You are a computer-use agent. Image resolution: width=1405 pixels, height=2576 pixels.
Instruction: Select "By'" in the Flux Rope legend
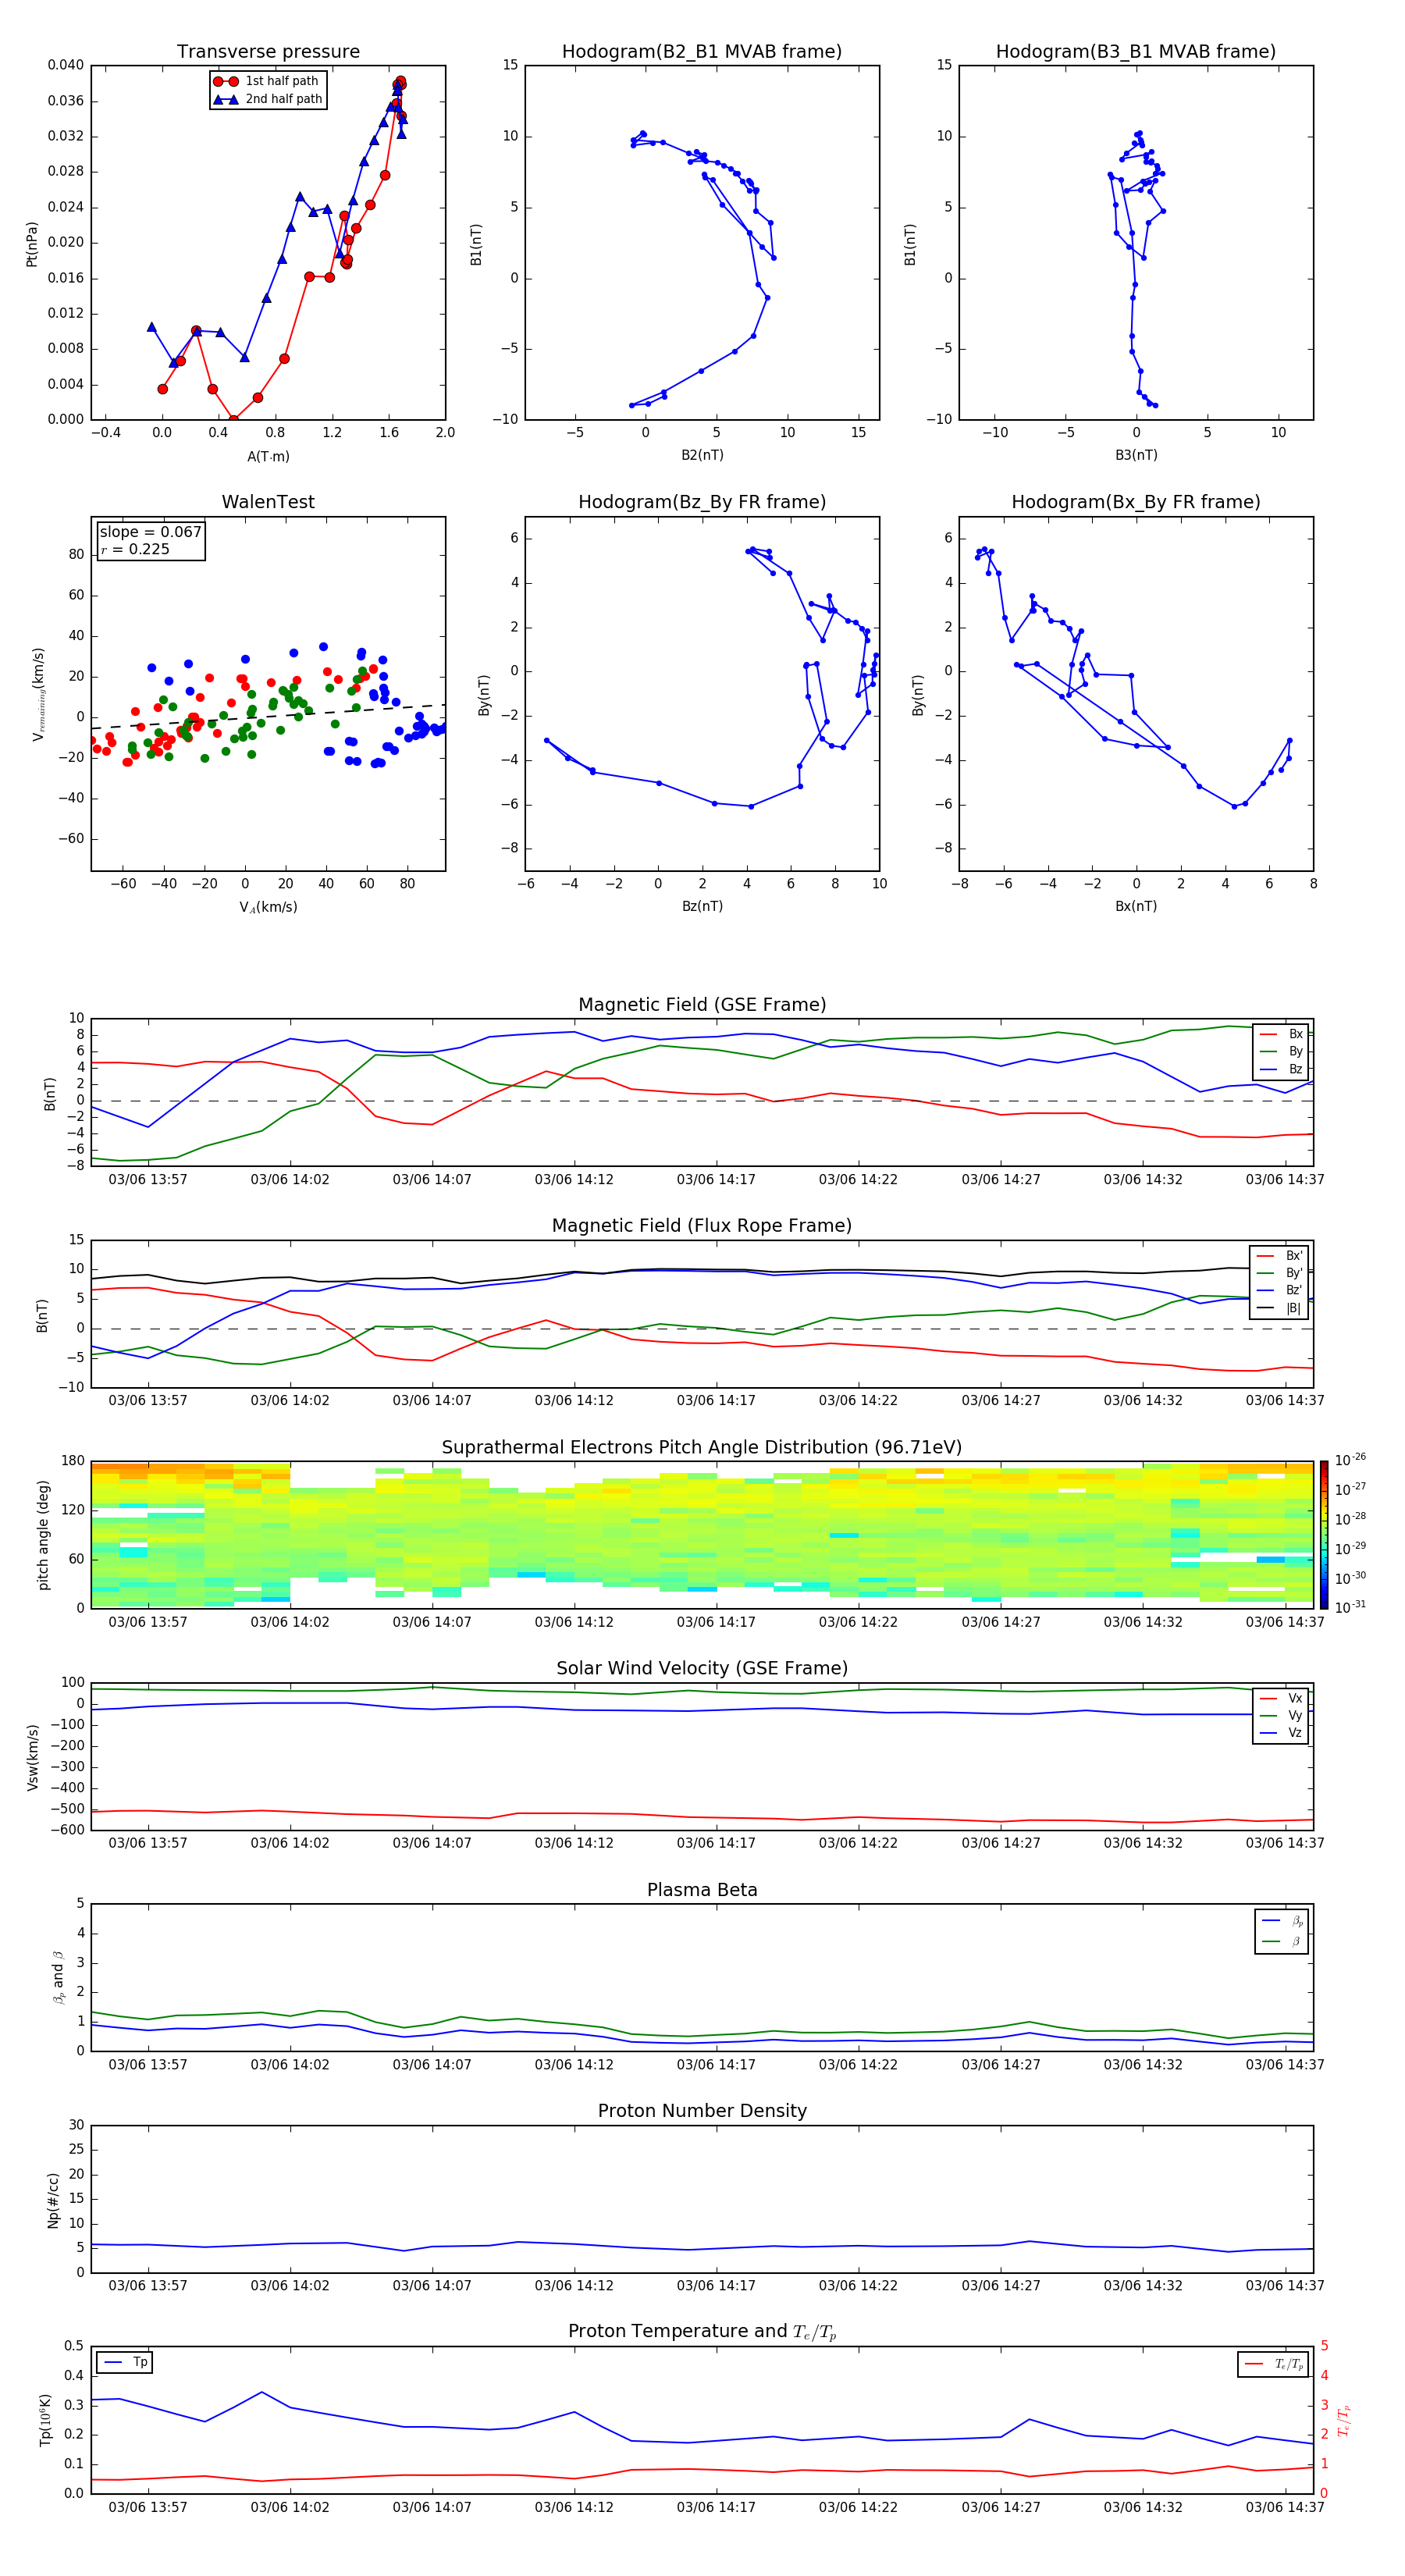click(x=1281, y=1273)
